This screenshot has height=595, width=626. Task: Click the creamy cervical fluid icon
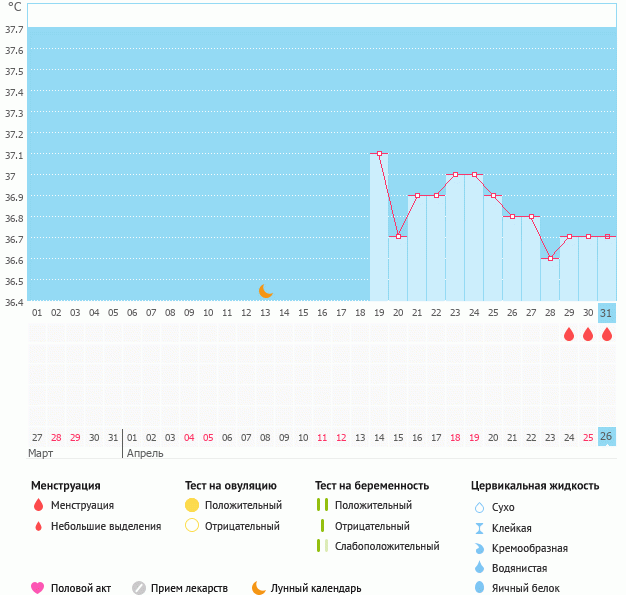pos(479,548)
